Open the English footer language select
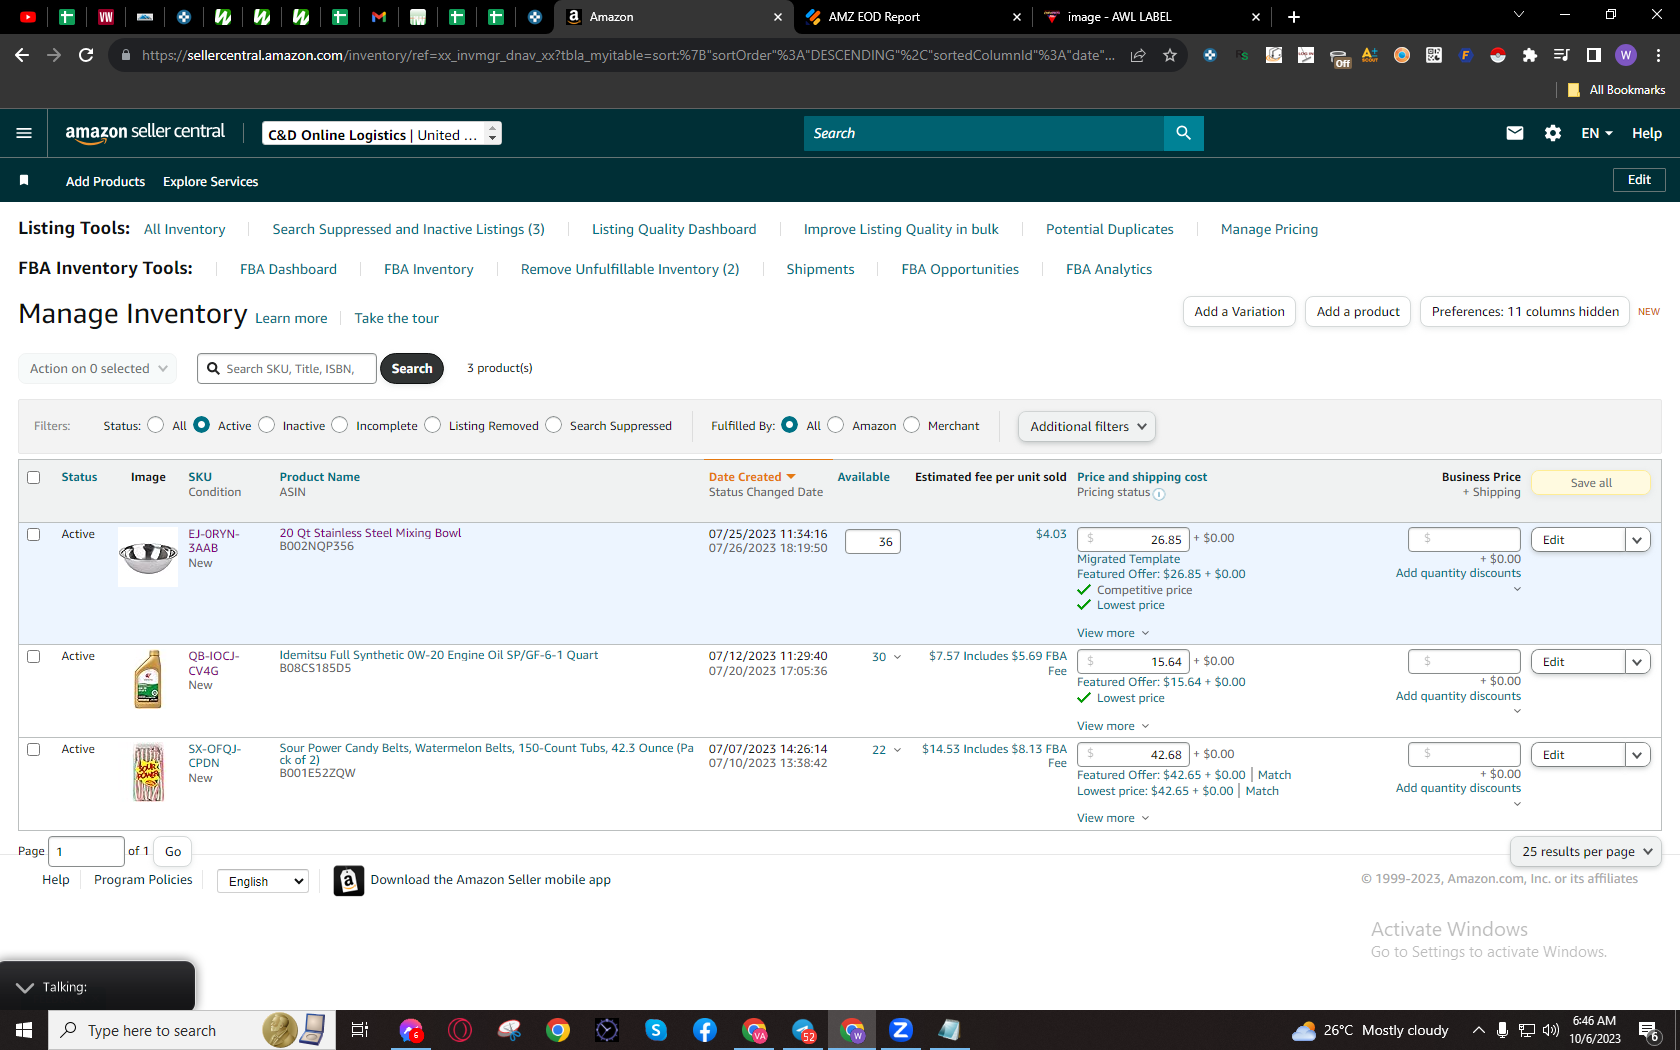 pyautogui.click(x=263, y=881)
